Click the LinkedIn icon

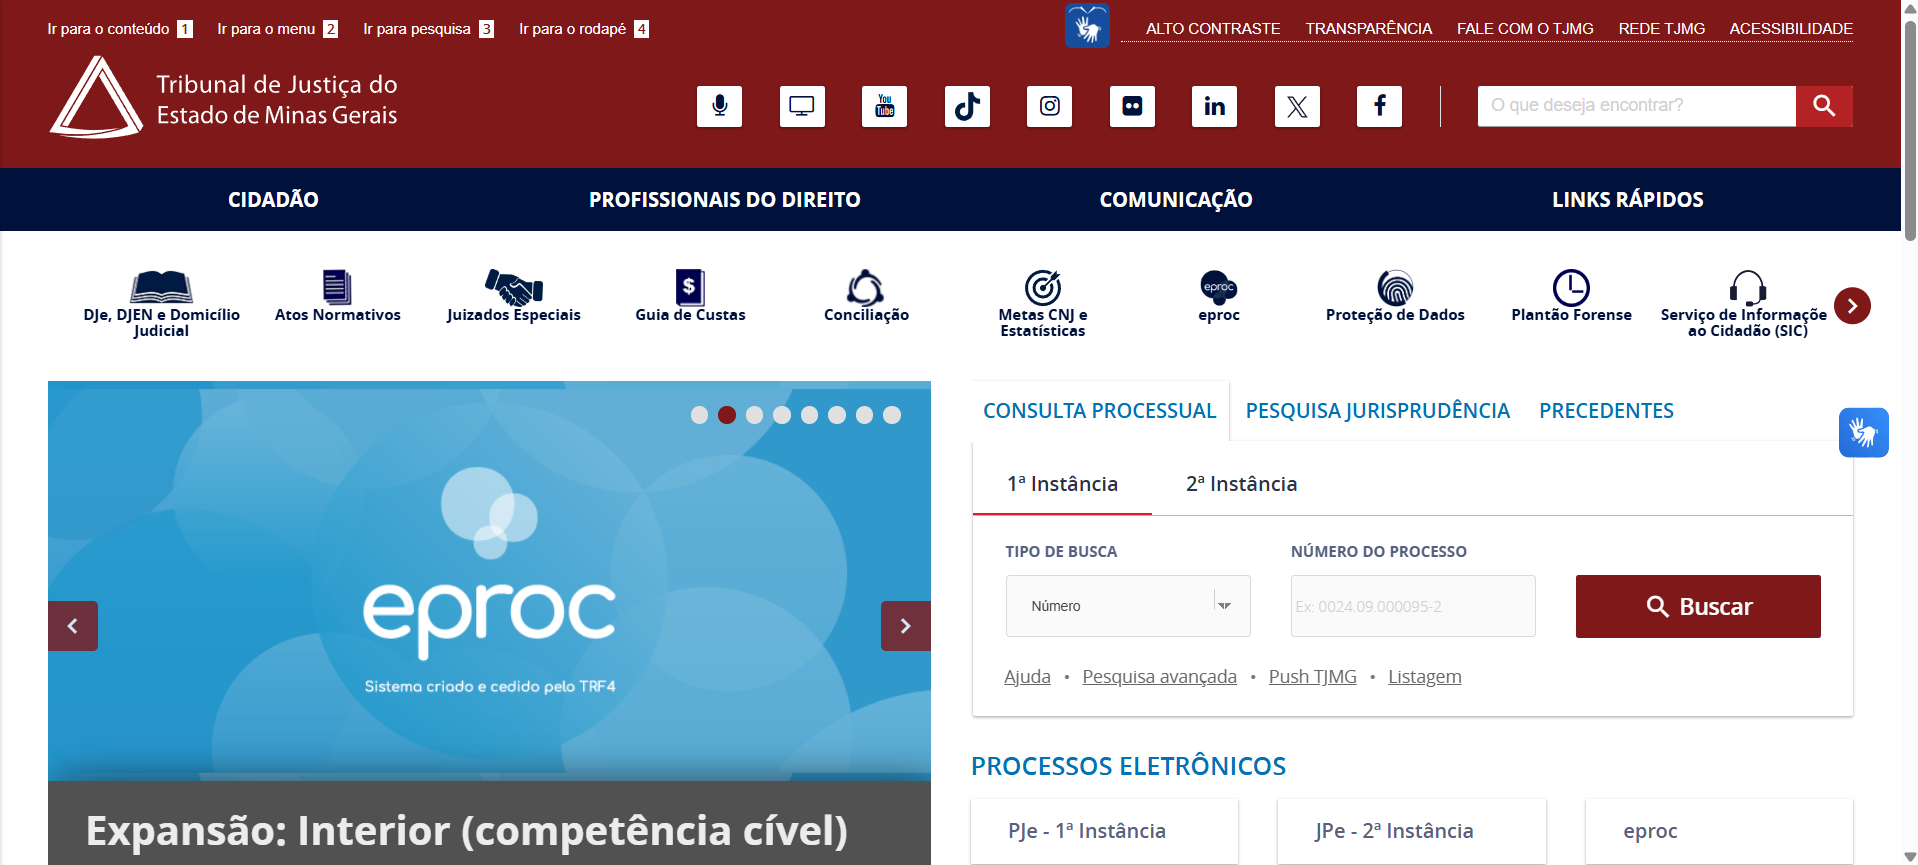[x=1214, y=106]
